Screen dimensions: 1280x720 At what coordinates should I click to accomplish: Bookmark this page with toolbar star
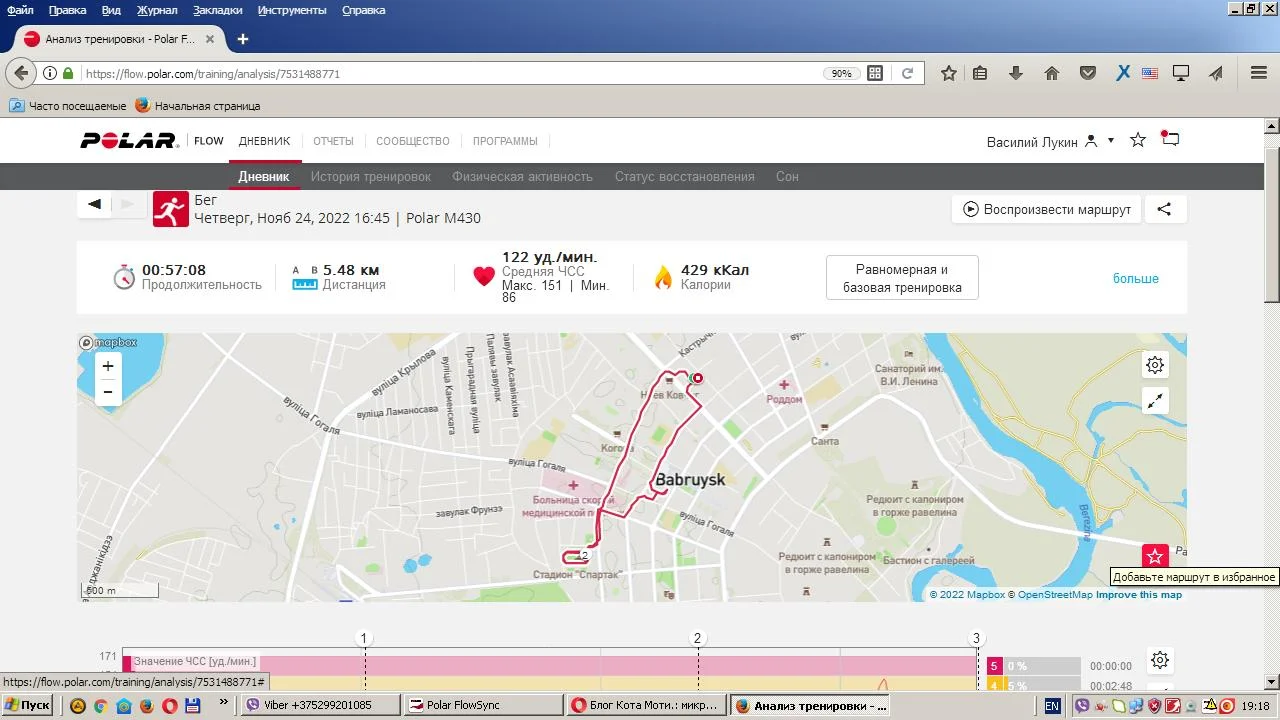click(949, 73)
